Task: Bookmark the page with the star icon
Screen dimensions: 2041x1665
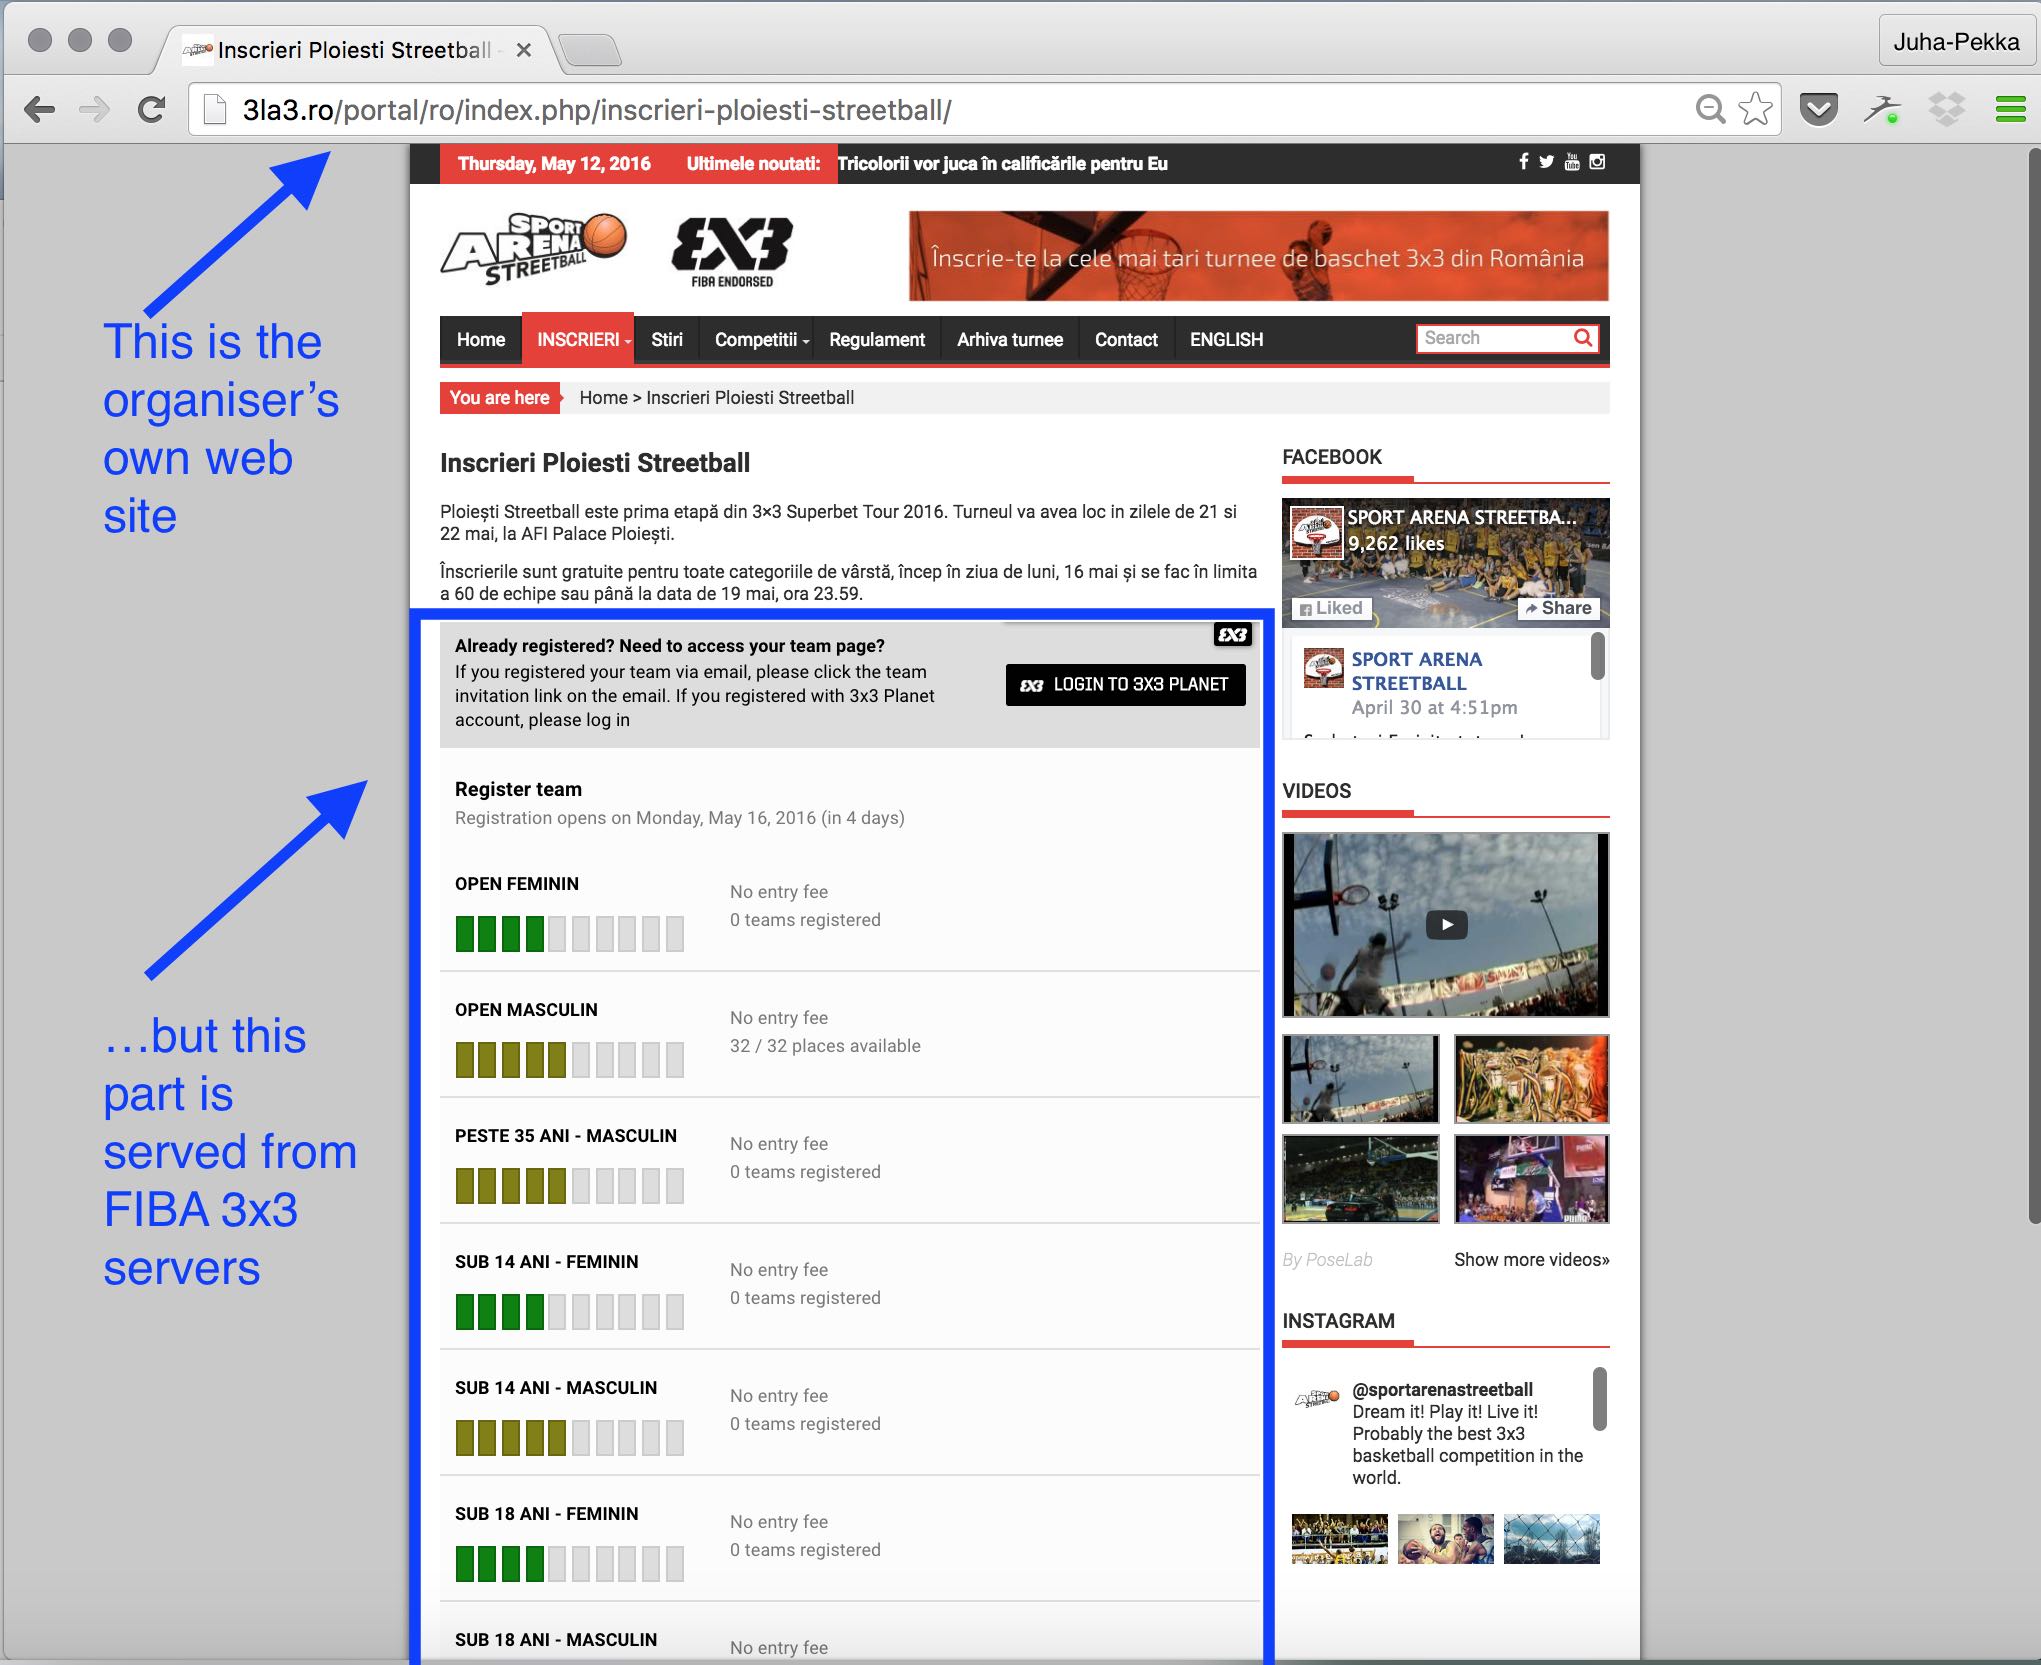Action: click(1755, 109)
